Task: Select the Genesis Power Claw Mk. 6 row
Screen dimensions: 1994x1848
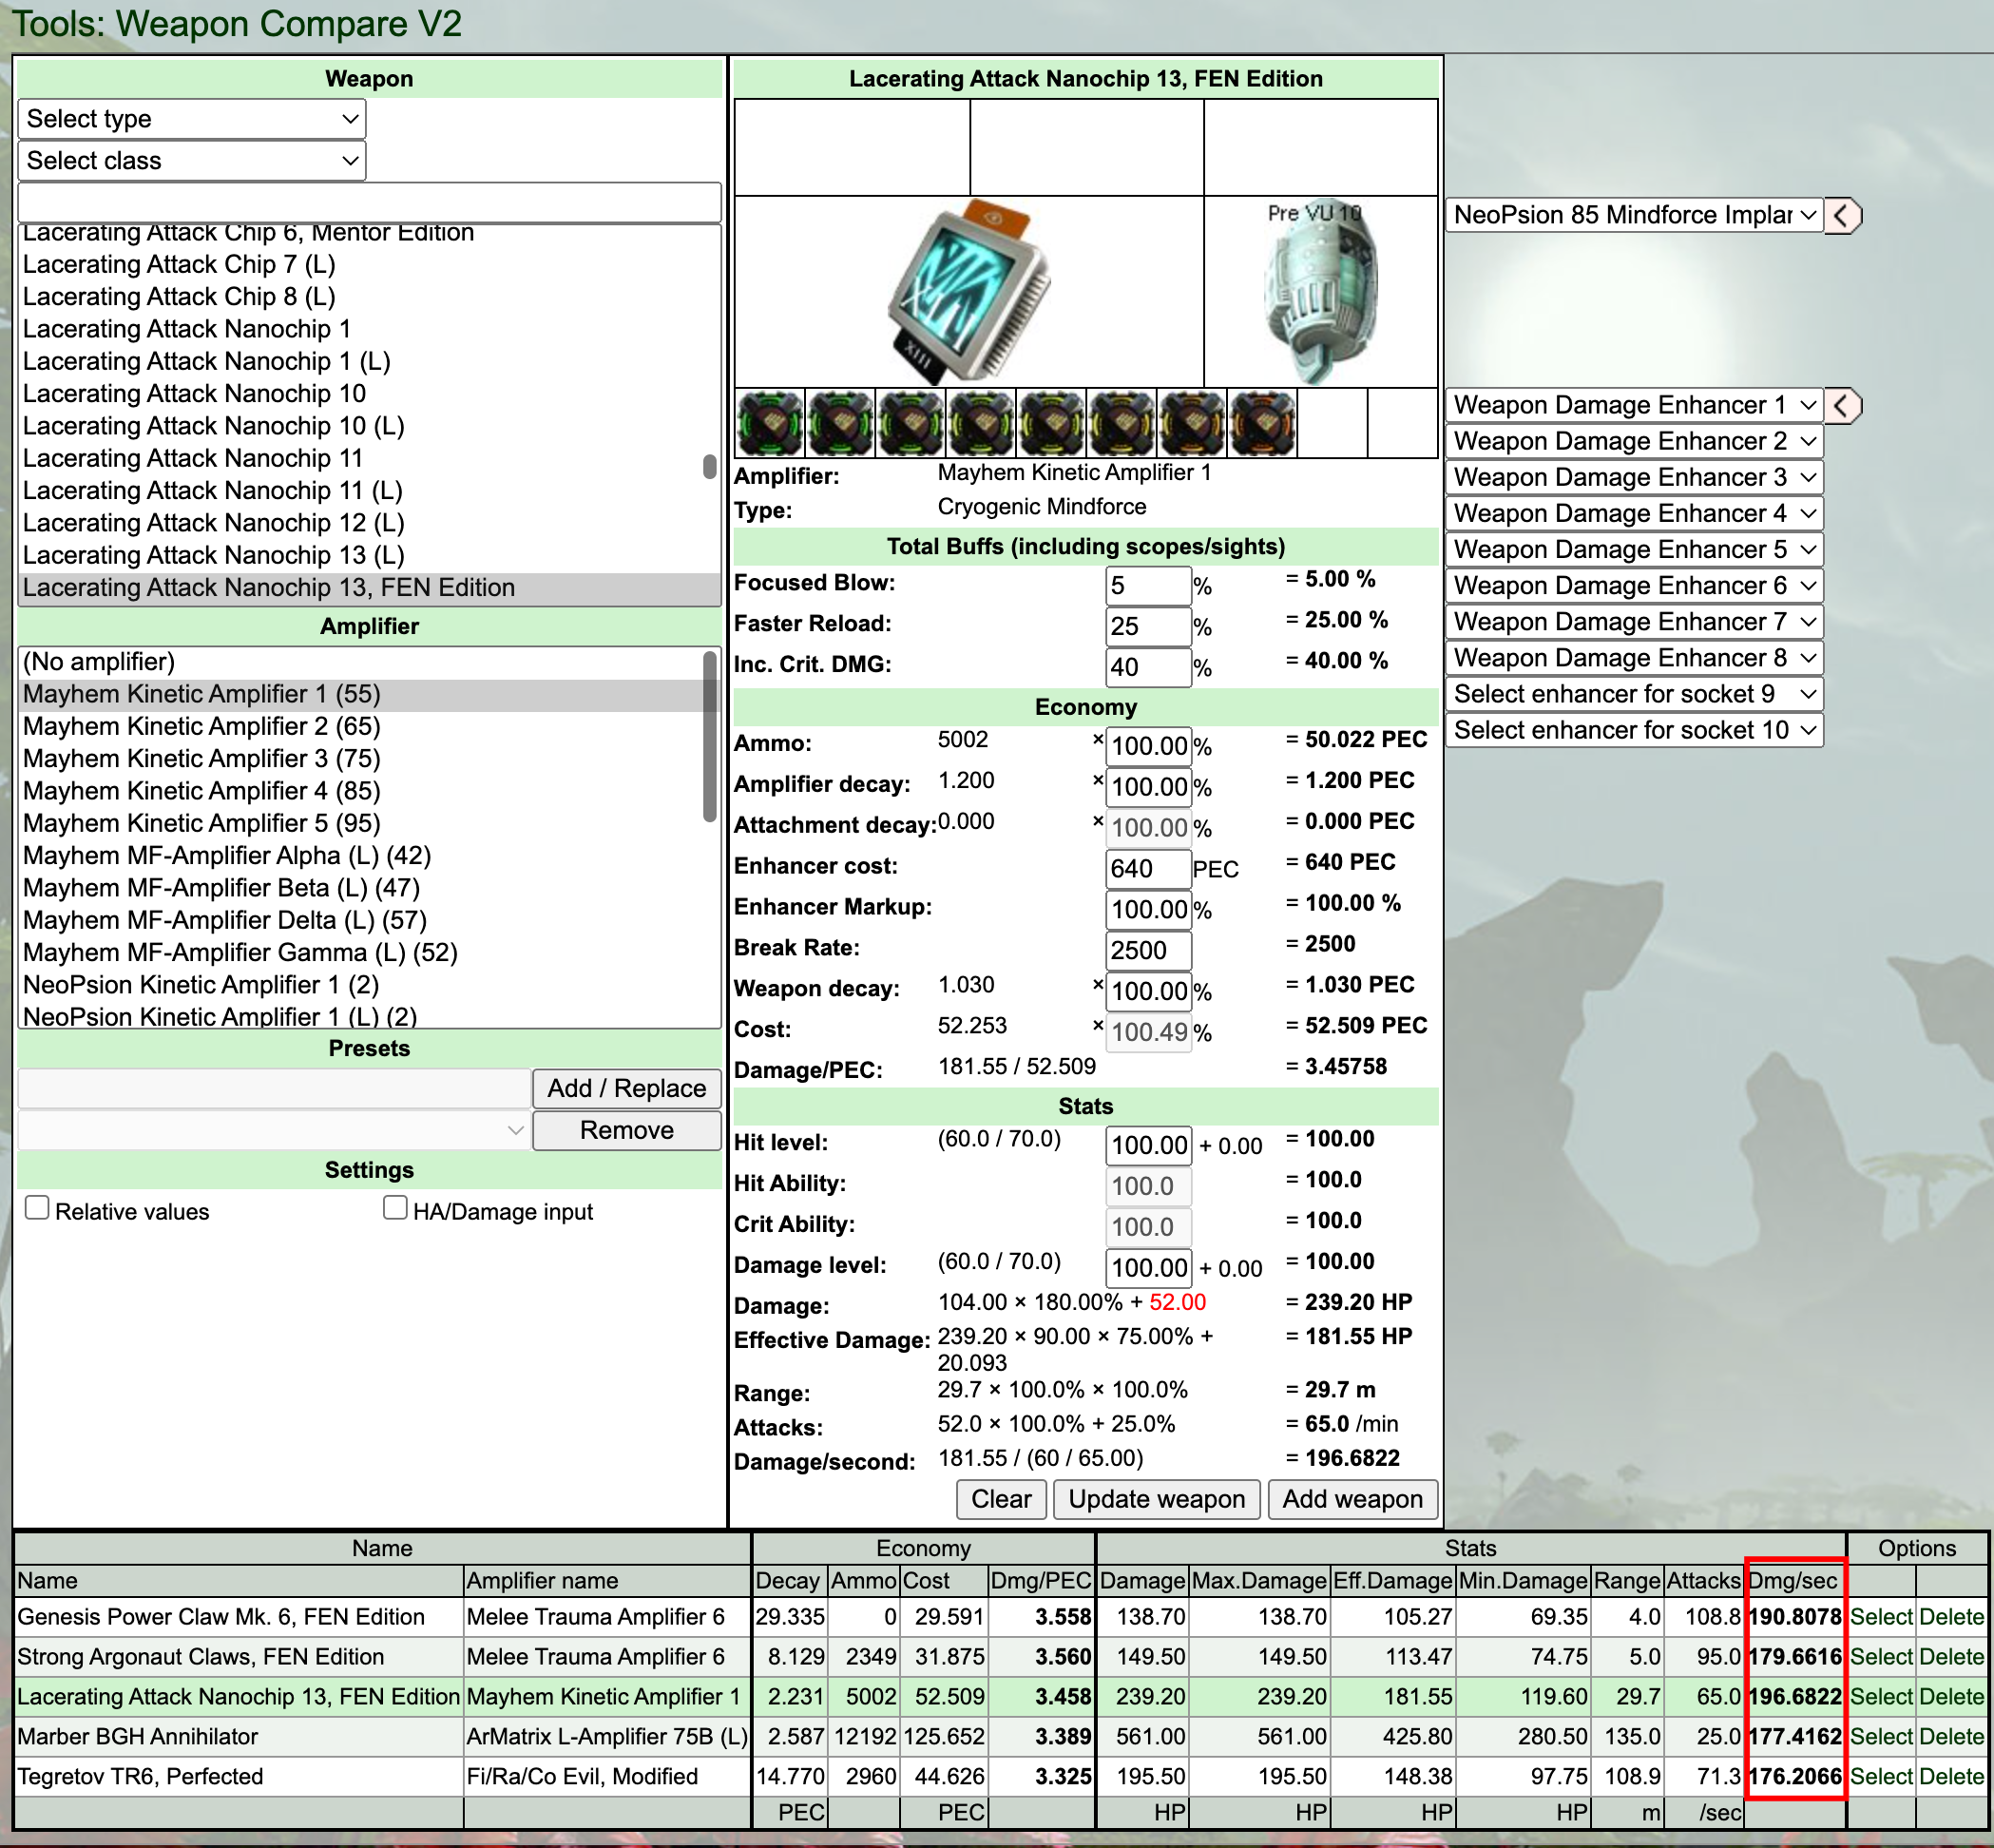Action: pyautogui.click(x=1881, y=1617)
